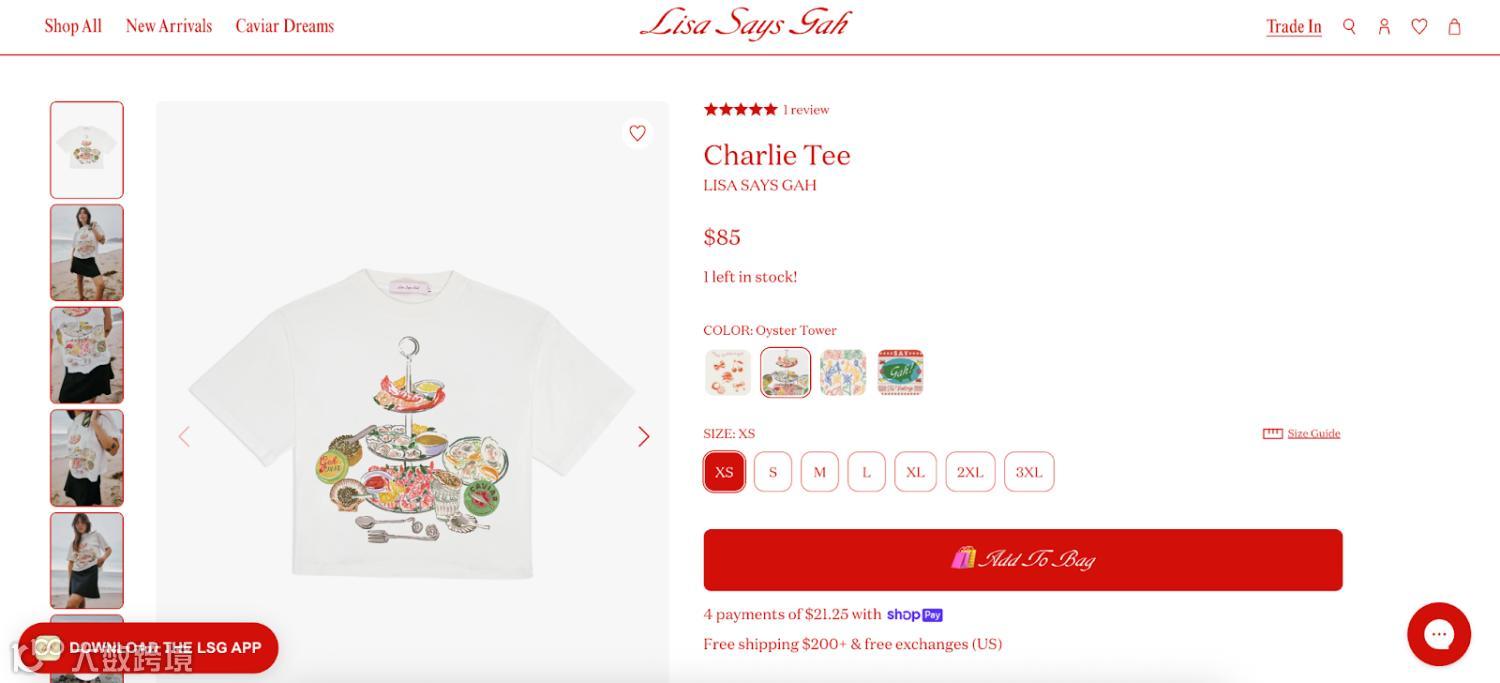This screenshot has height=683, width=1500.
Task: Open the New Arrivals menu
Action: pos(169,26)
